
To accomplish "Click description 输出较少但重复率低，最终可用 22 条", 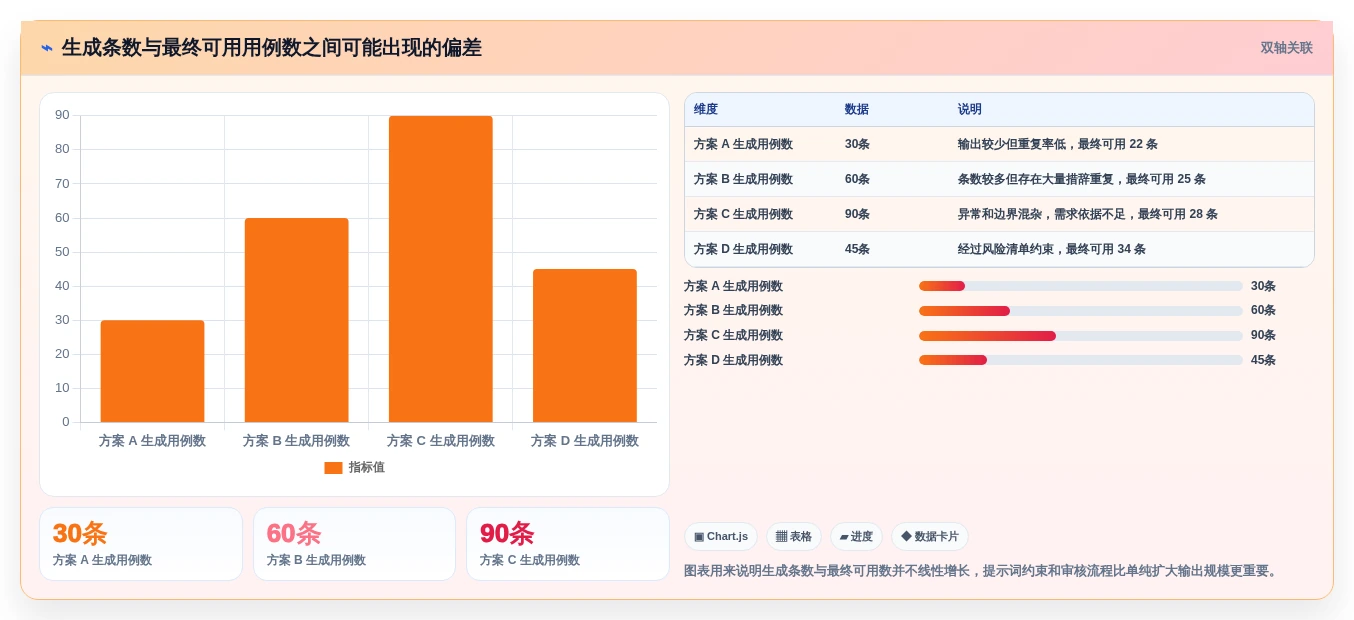I will [x=1058, y=144].
